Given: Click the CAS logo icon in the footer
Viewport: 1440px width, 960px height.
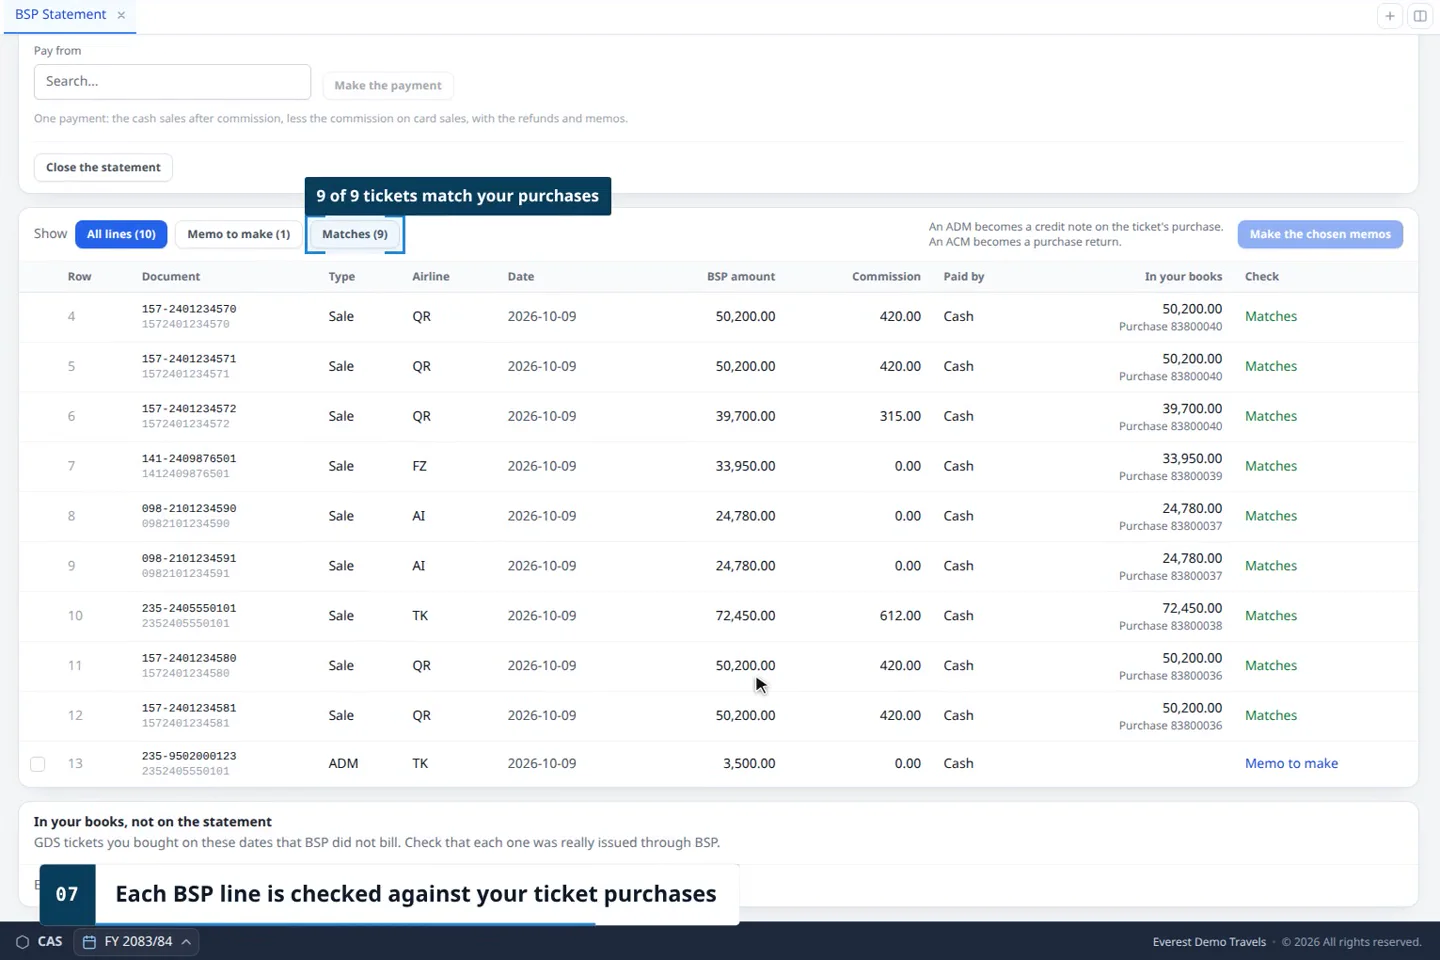Looking at the screenshot, I should pyautogui.click(x=22, y=942).
